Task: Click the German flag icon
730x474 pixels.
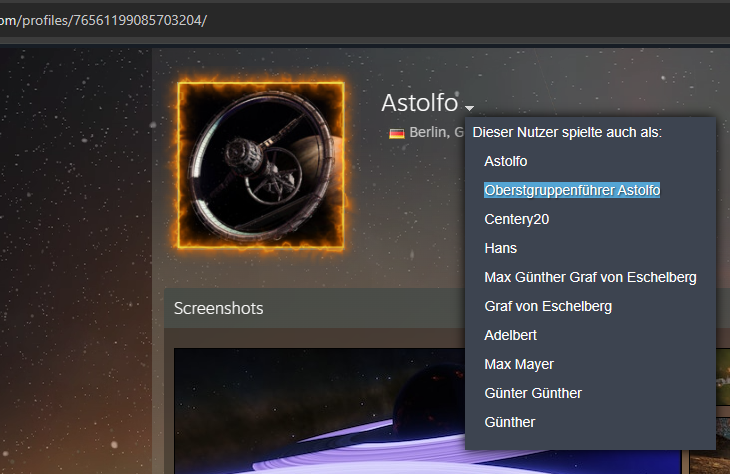Action: pos(396,133)
